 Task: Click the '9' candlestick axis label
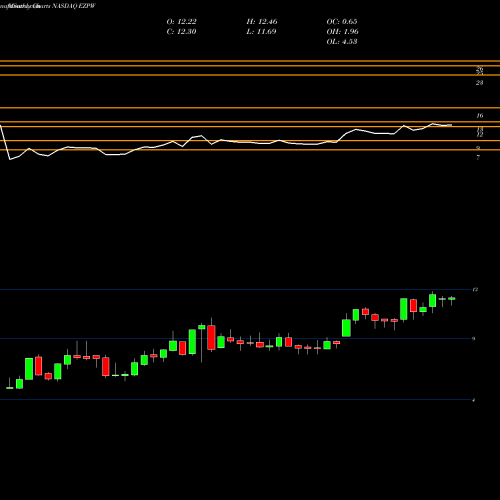(x=474, y=339)
